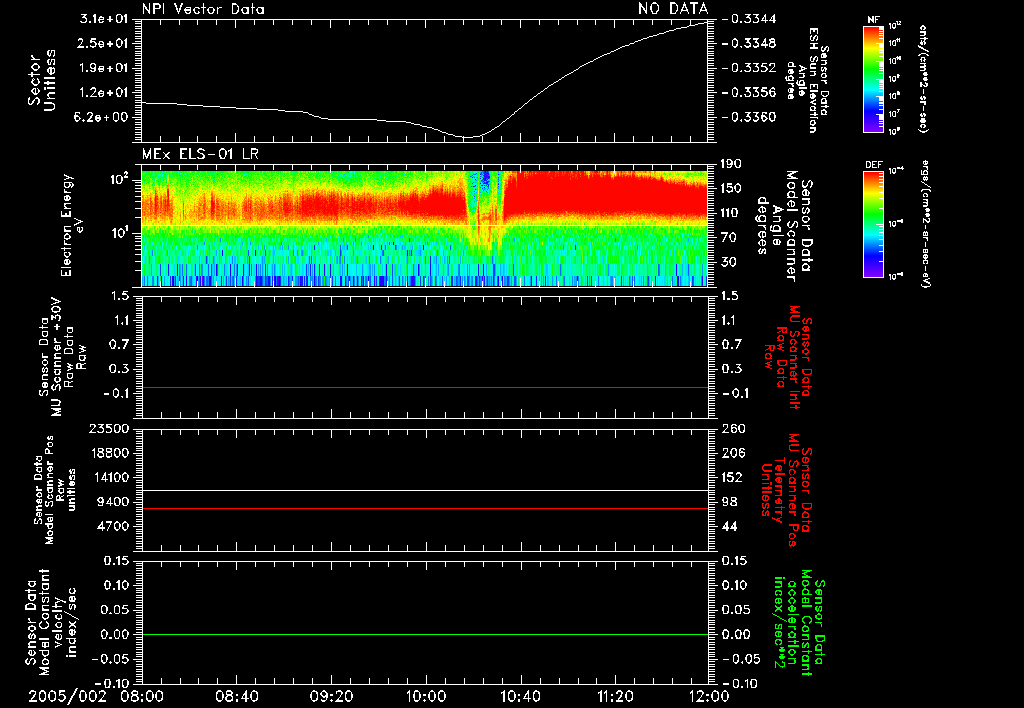Click the Electron Energy eV axis title

coord(73,225)
